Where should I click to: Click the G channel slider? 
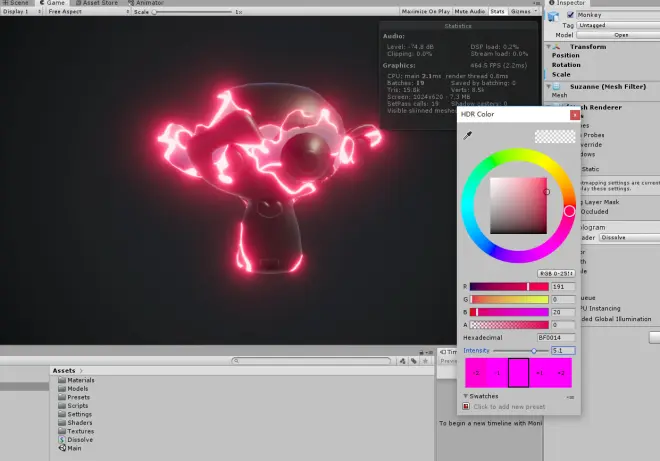(509, 299)
